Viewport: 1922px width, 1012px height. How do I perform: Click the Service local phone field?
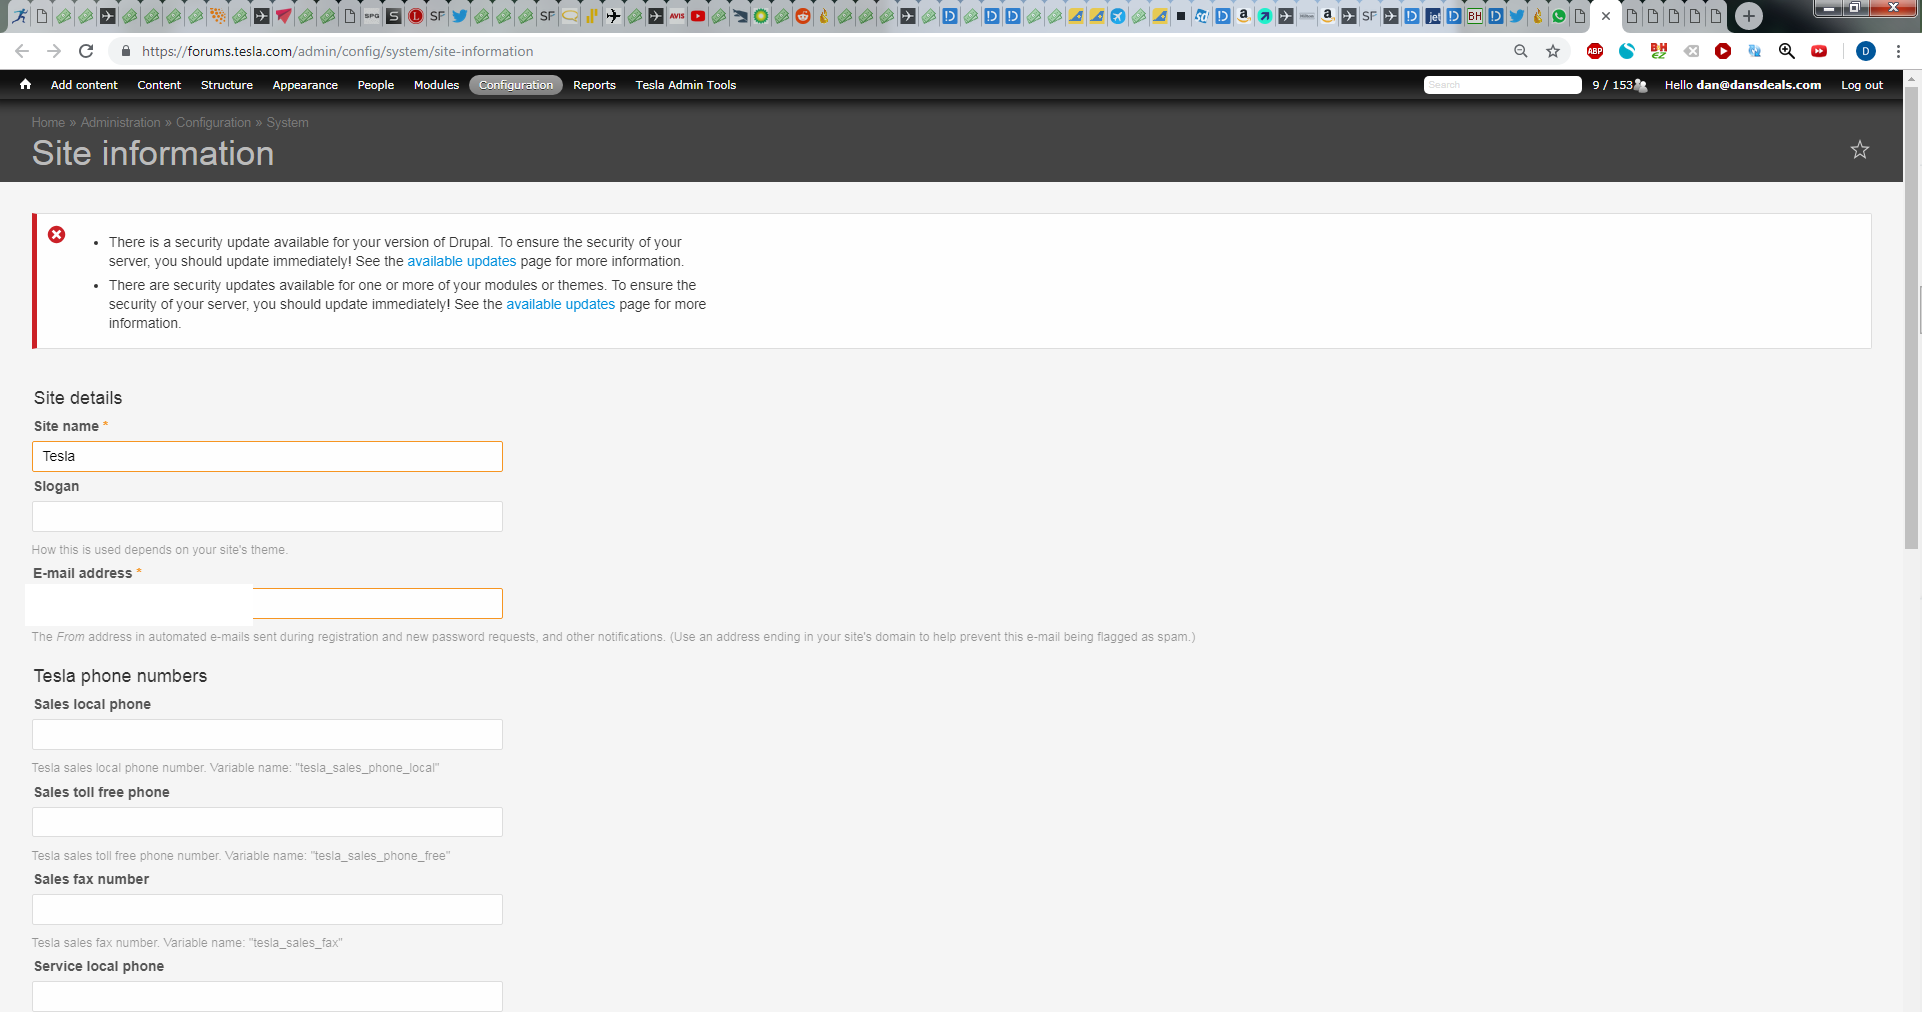click(x=267, y=996)
